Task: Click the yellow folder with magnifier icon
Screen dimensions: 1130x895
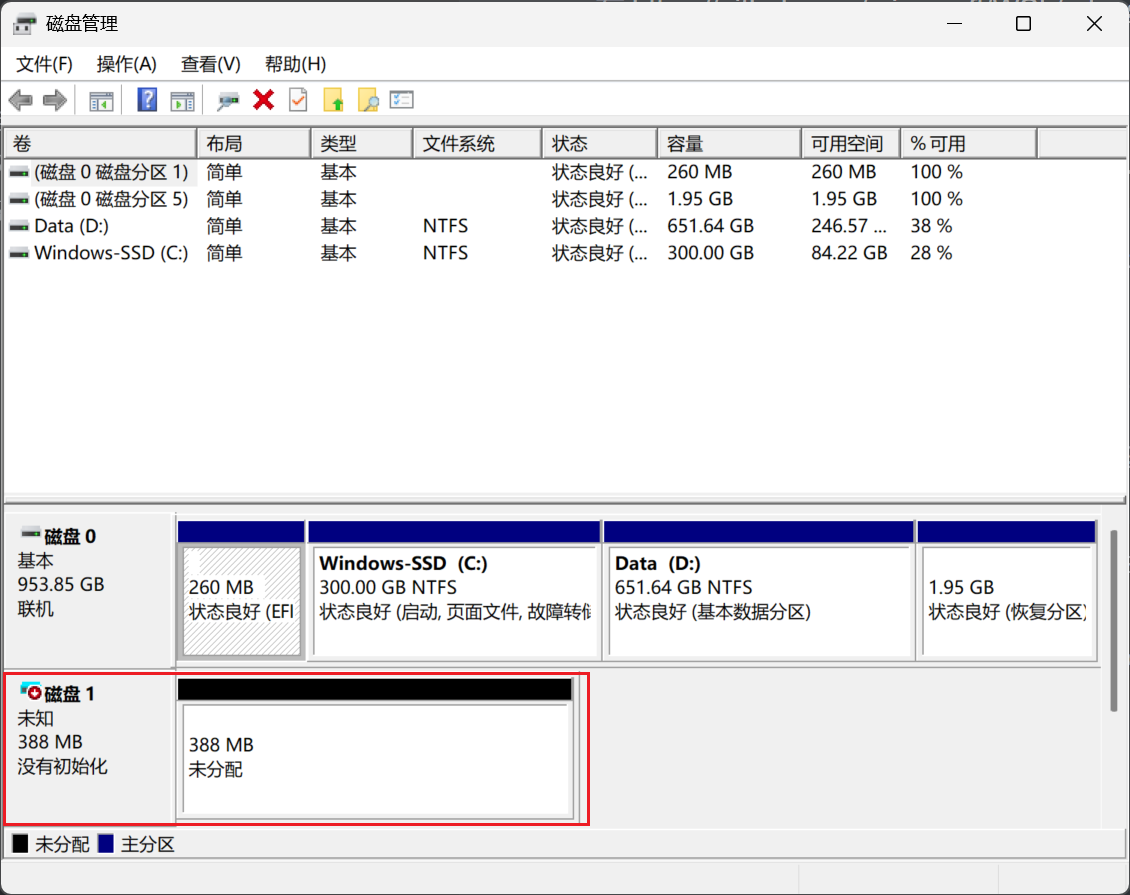Action: pos(368,100)
